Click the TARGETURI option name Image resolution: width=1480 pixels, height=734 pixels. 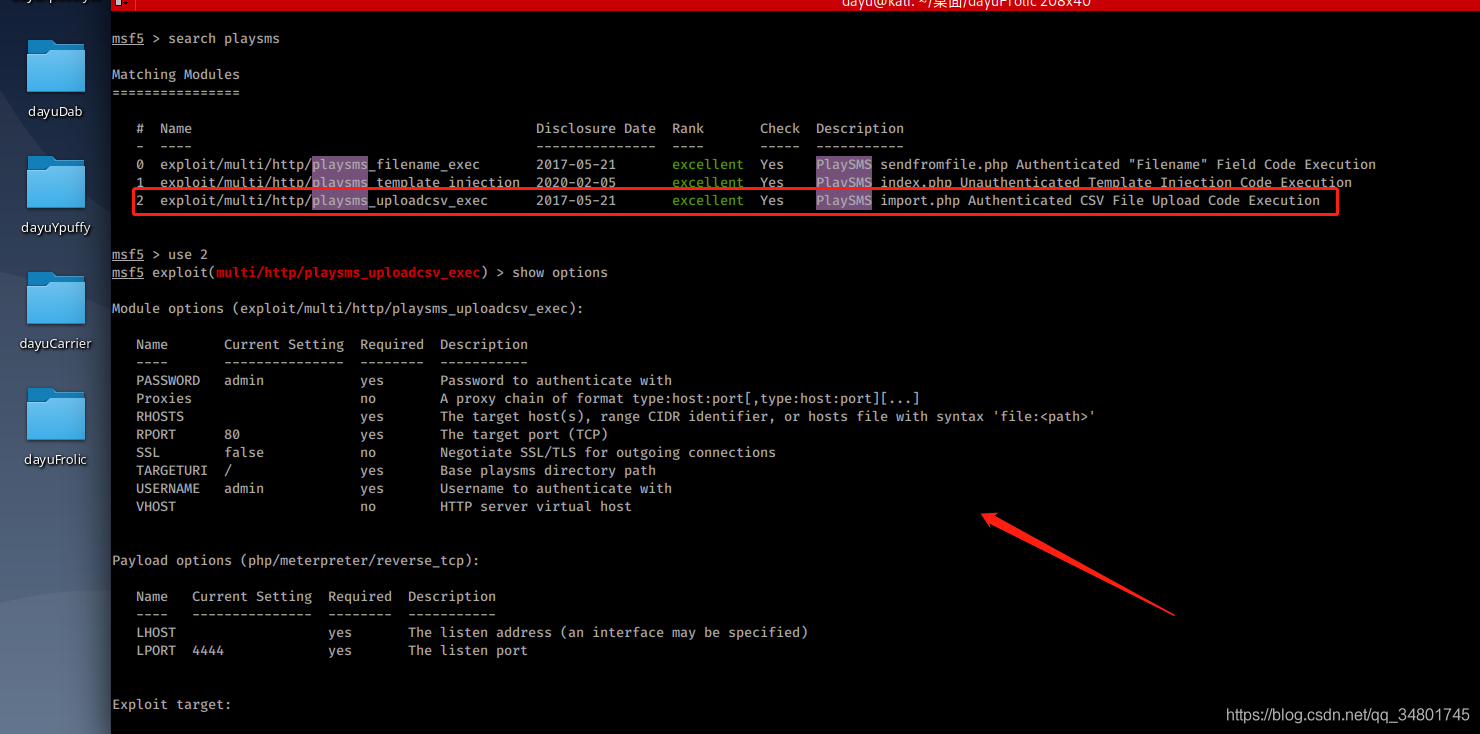172,470
